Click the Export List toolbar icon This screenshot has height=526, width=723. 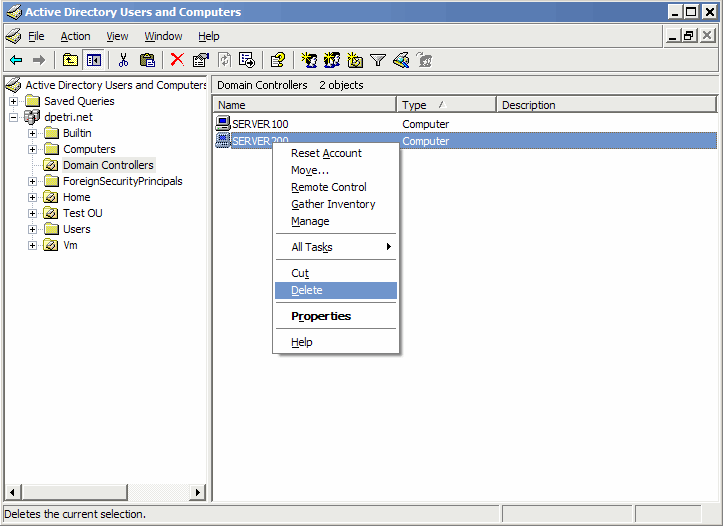coord(247,60)
